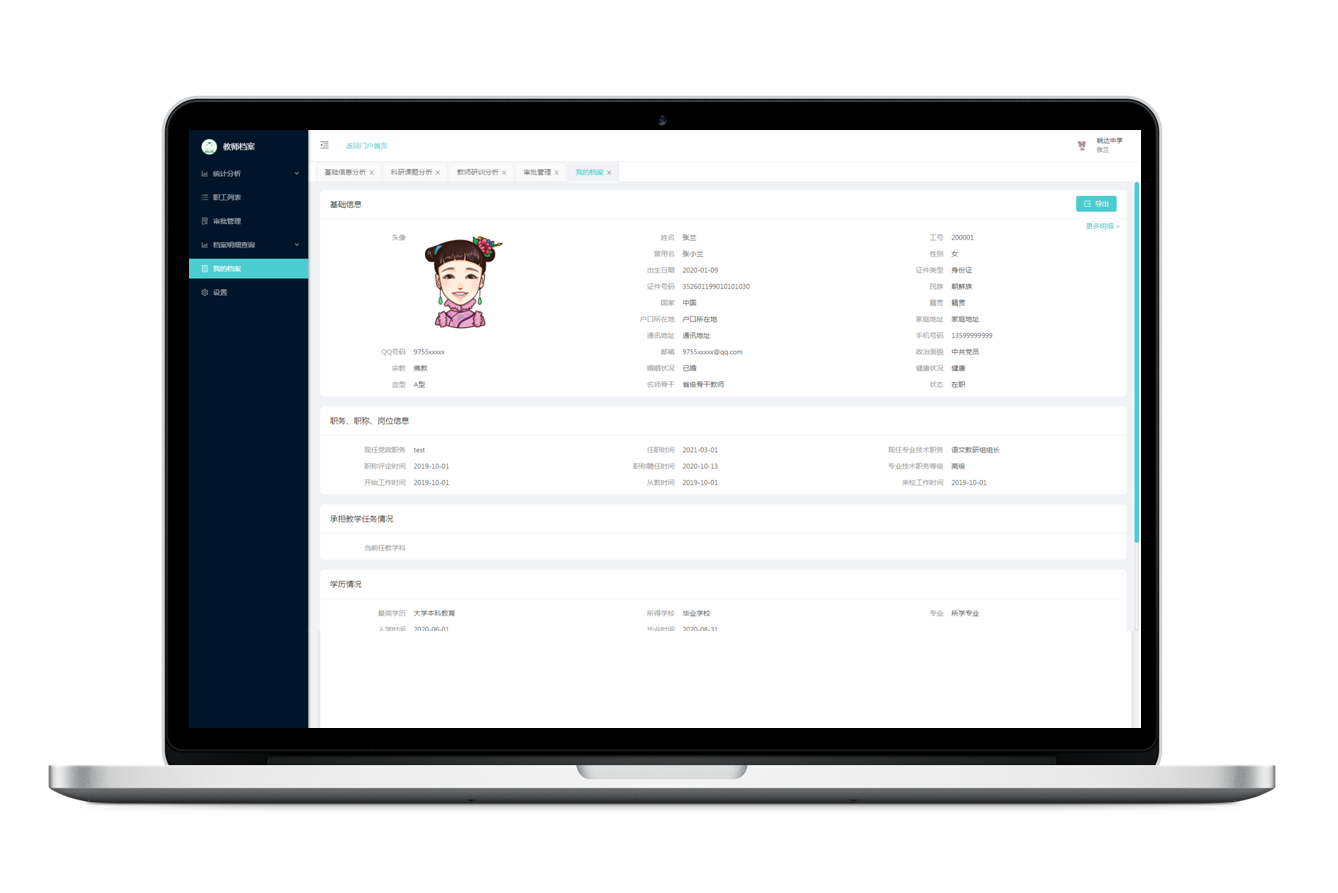
Task: Click the 导出 export button
Action: pyautogui.click(x=1096, y=204)
